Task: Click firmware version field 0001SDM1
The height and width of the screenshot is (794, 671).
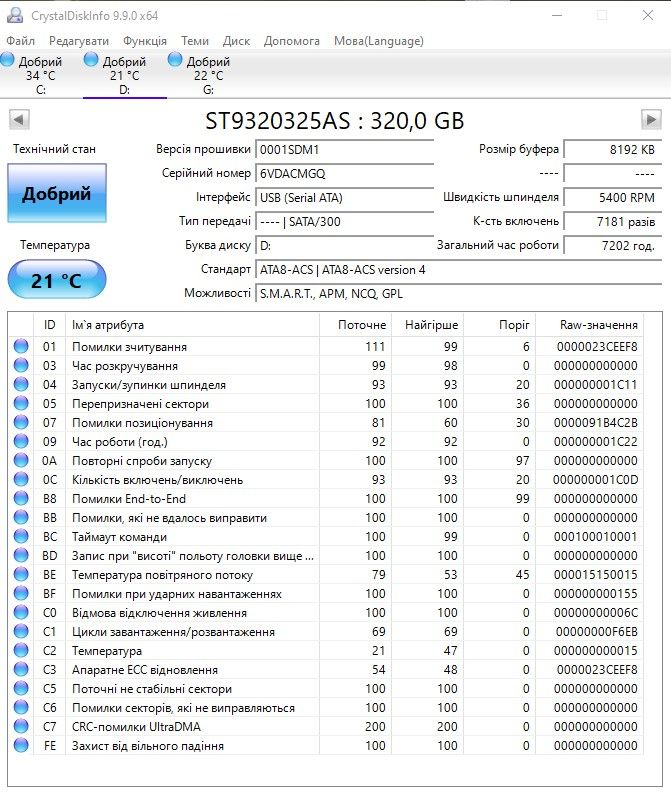Action: [x=345, y=150]
